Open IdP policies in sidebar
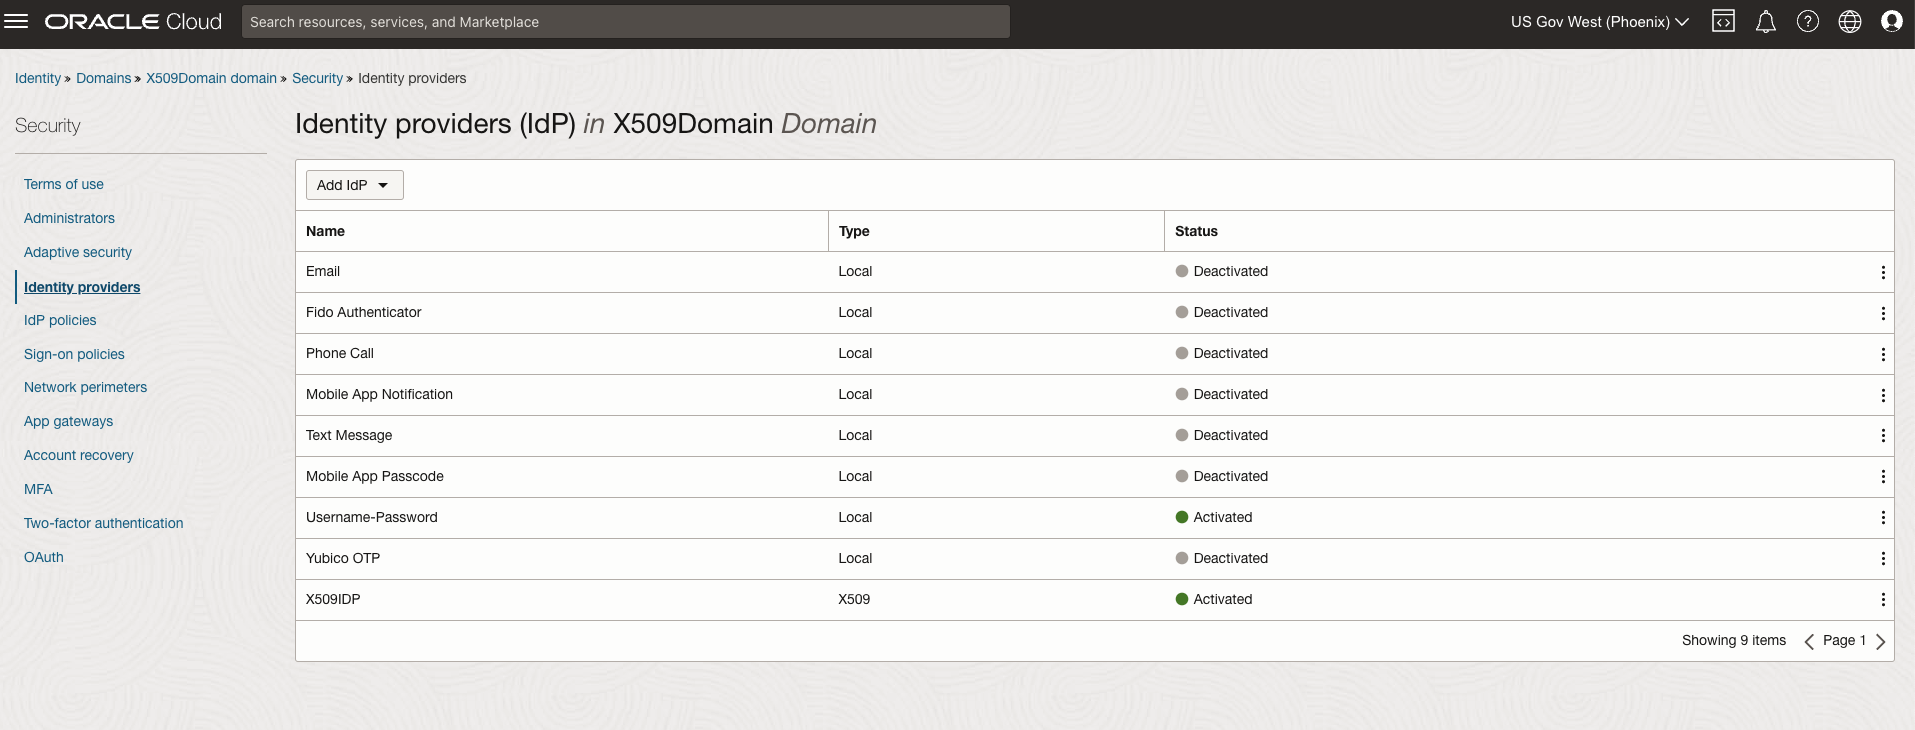Screen dimensions: 1915x730 [x=60, y=320]
